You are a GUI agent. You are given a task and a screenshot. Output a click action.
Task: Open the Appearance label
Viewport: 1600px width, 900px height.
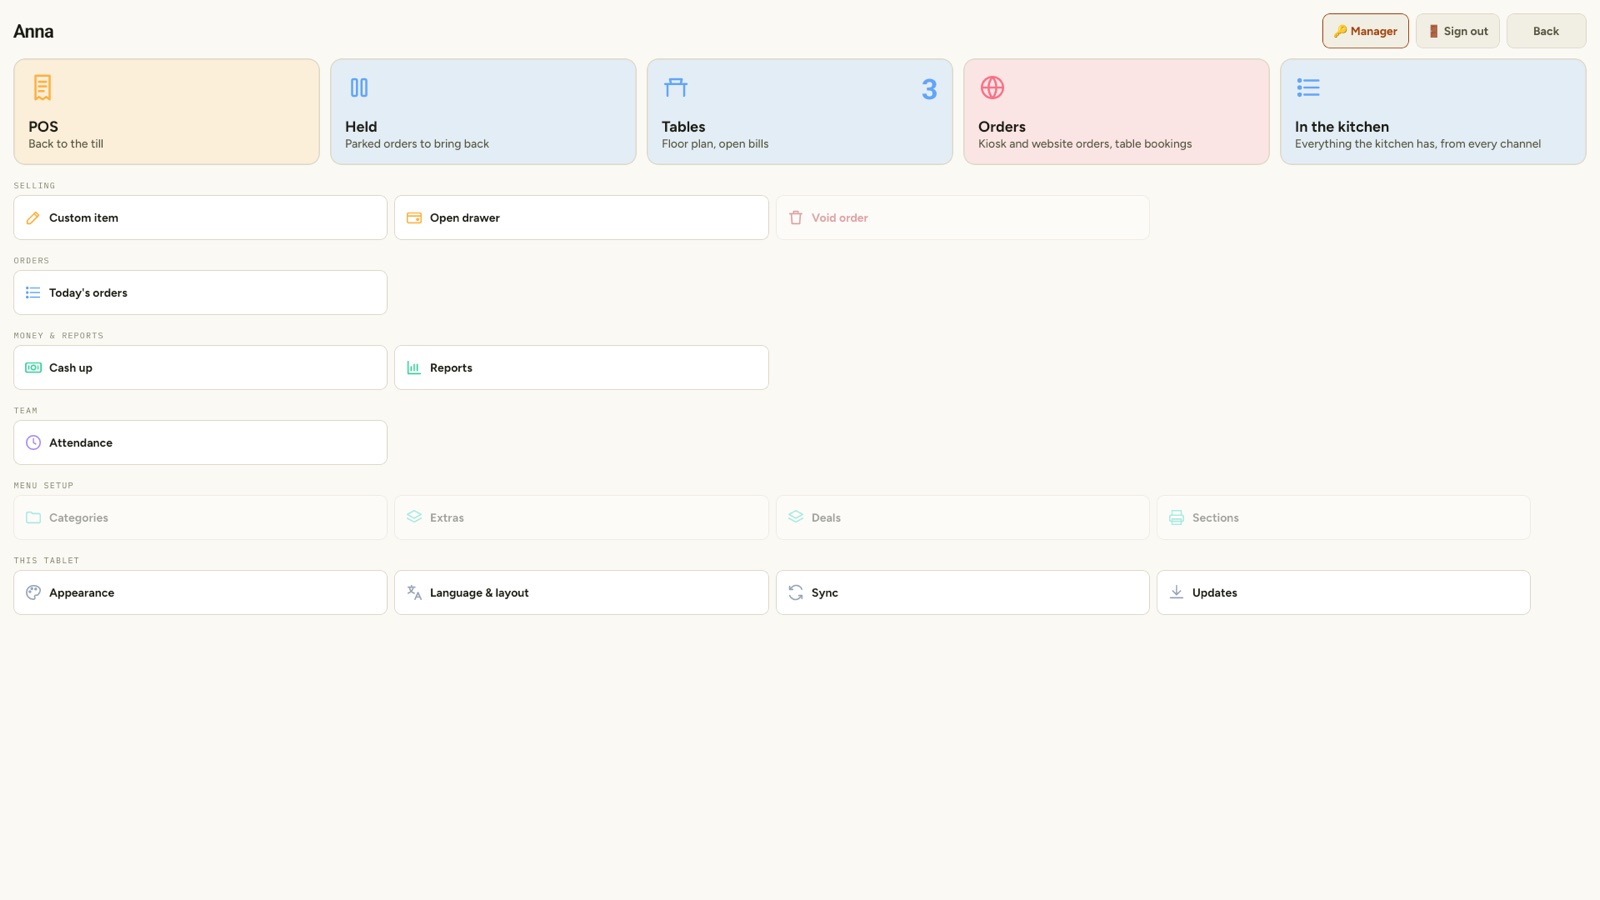pyautogui.click(x=82, y=593)
